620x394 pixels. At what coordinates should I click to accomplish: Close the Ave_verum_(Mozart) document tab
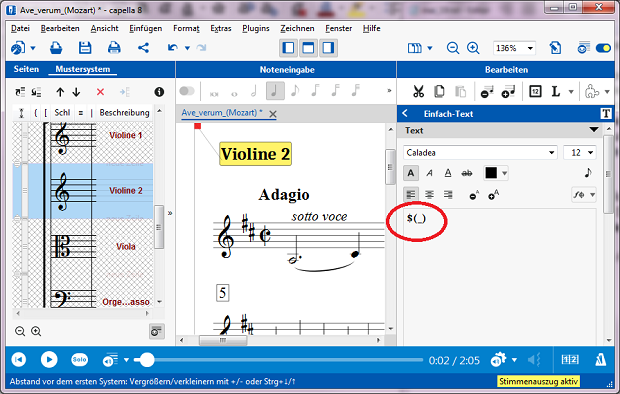coord(273,114)
